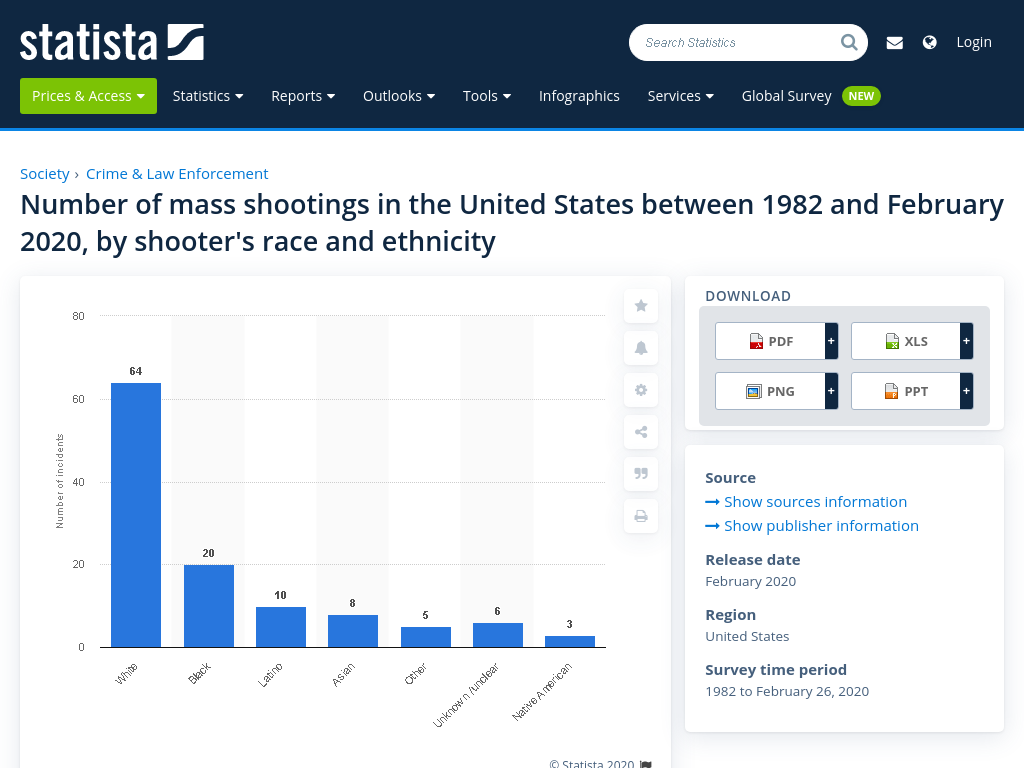Click the 'Native American' axis label

coord(542,692)
